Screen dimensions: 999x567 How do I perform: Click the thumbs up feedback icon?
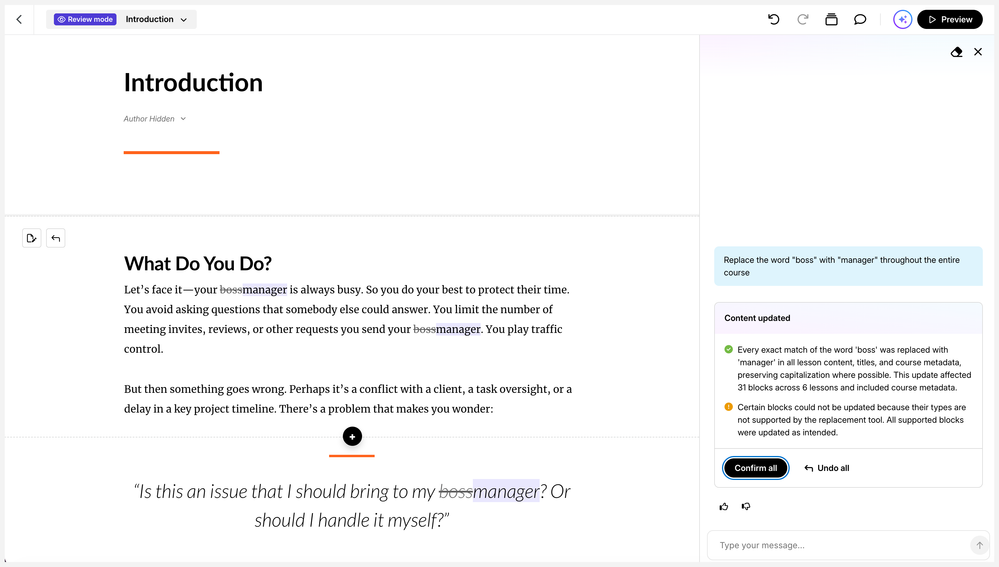[x=724, y=506]
